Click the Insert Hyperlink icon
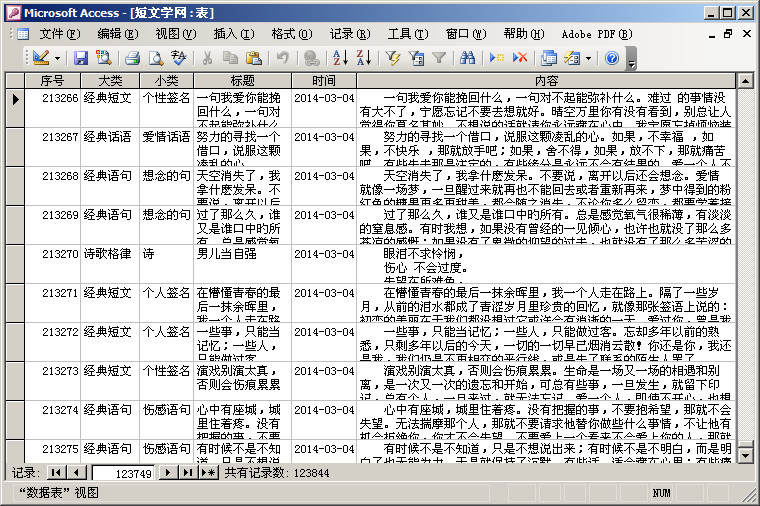 point(311,58)
